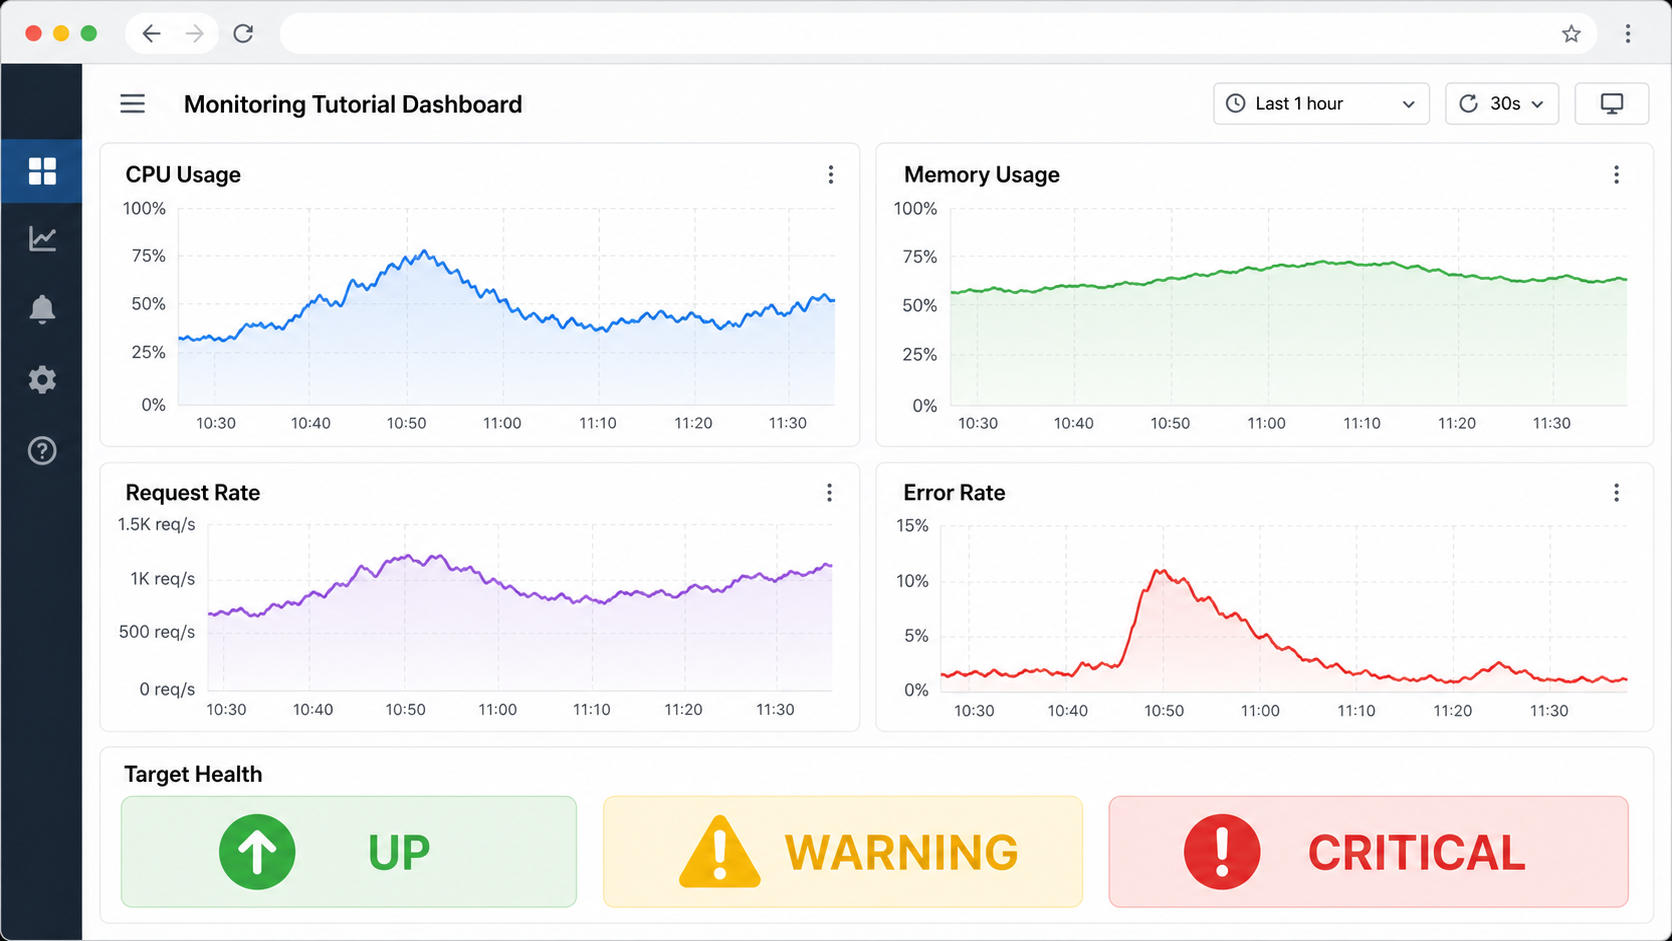Click the clock icon in time picker
1672x941 pixels.
click(1235, 104)
